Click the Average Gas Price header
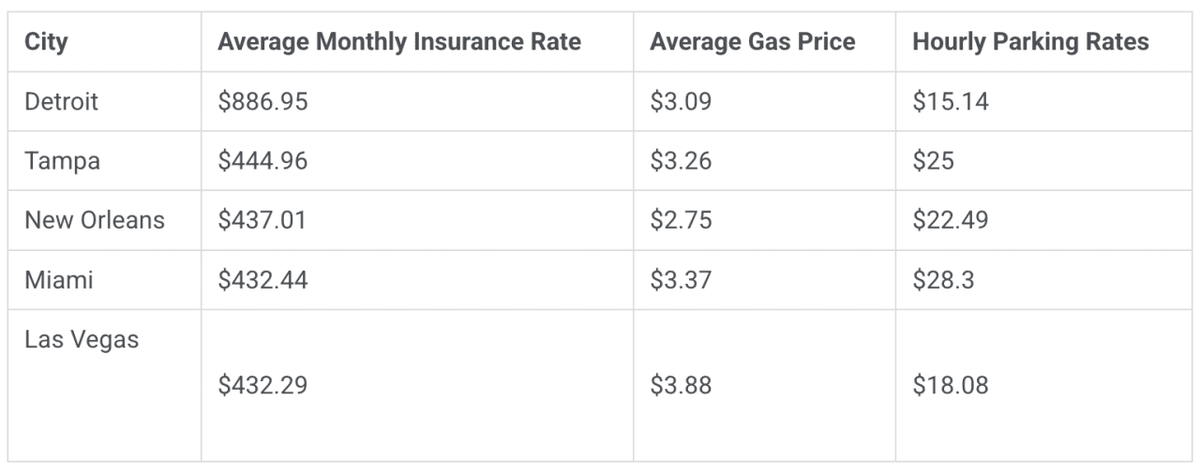Screen dimensions: 1200x474 pyautogui.click(x=752, y=42)
